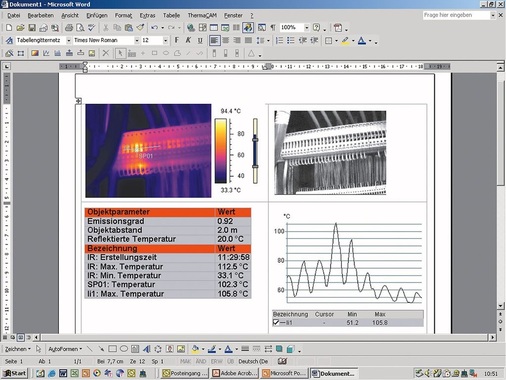
Task: Decrease indent icon
Action: click(303, 41)
